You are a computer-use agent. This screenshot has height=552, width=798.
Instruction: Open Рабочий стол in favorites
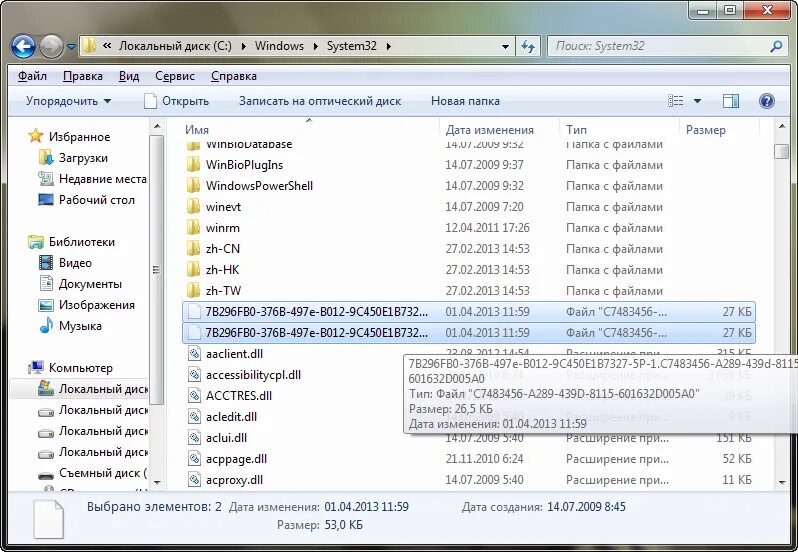coord(97,200)
